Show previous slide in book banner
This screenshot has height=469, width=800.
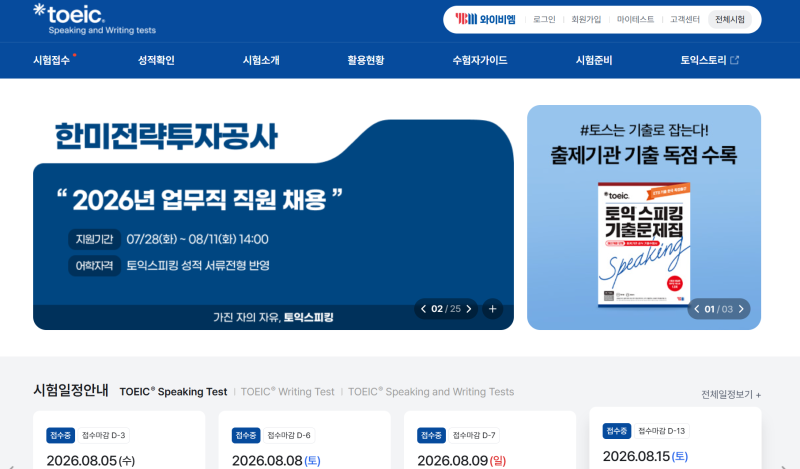[696, 309]
